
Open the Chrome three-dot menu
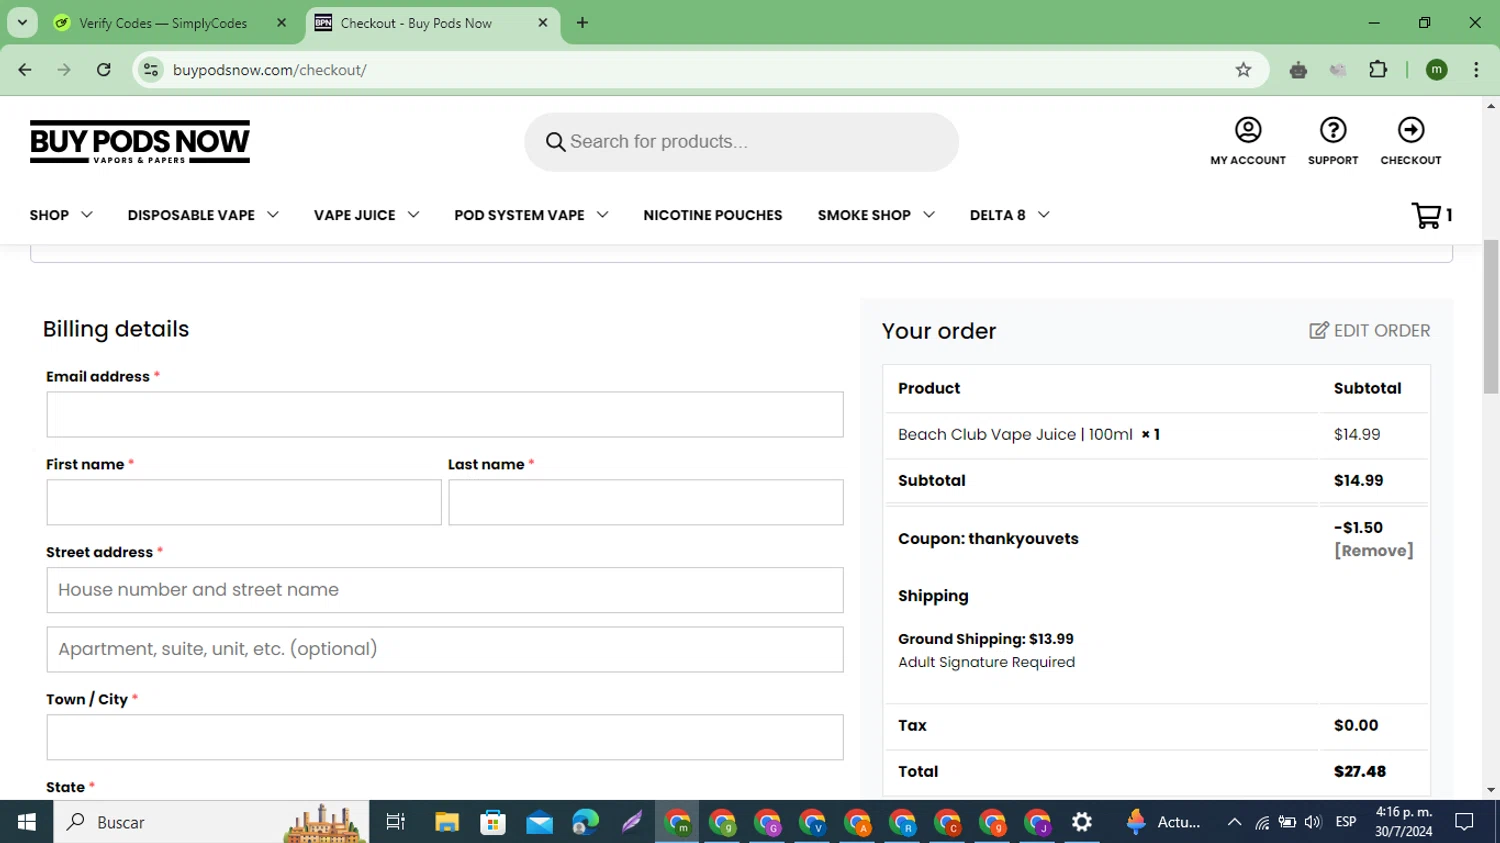tap(1476, 70)
